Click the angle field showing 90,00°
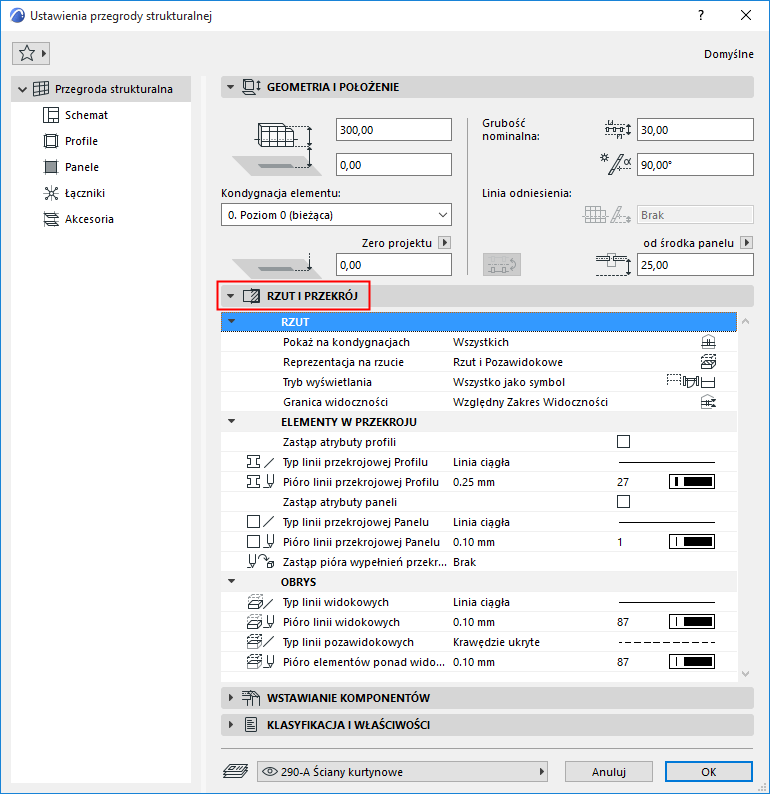770x794 pixels. [695, 165]
